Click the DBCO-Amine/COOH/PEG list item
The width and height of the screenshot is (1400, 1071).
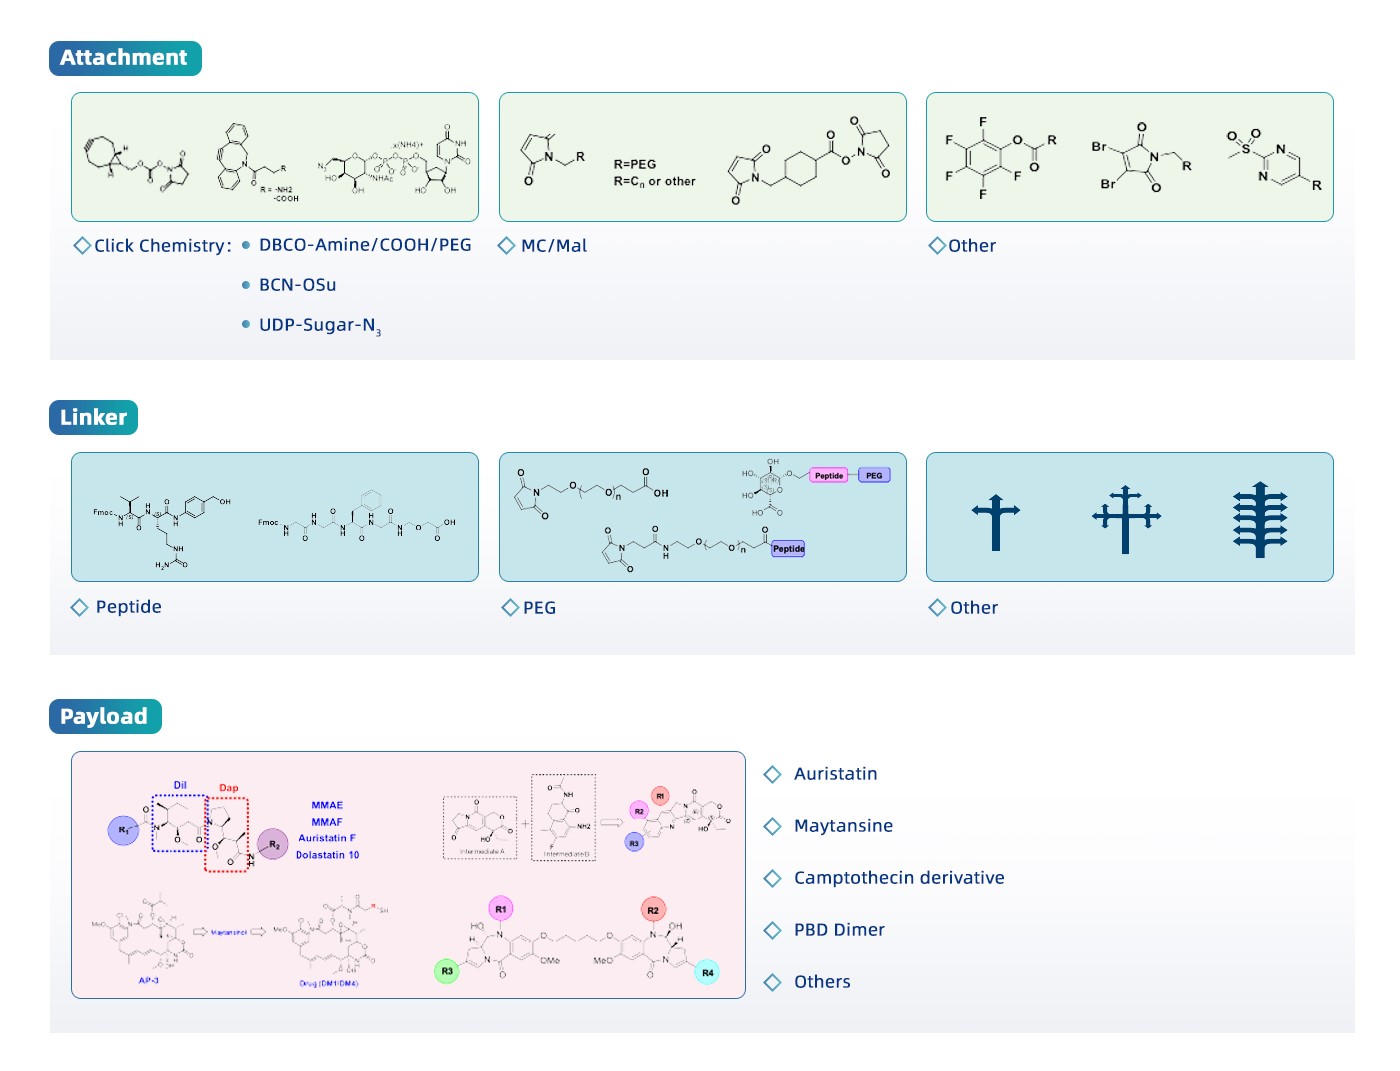point(365,245)
